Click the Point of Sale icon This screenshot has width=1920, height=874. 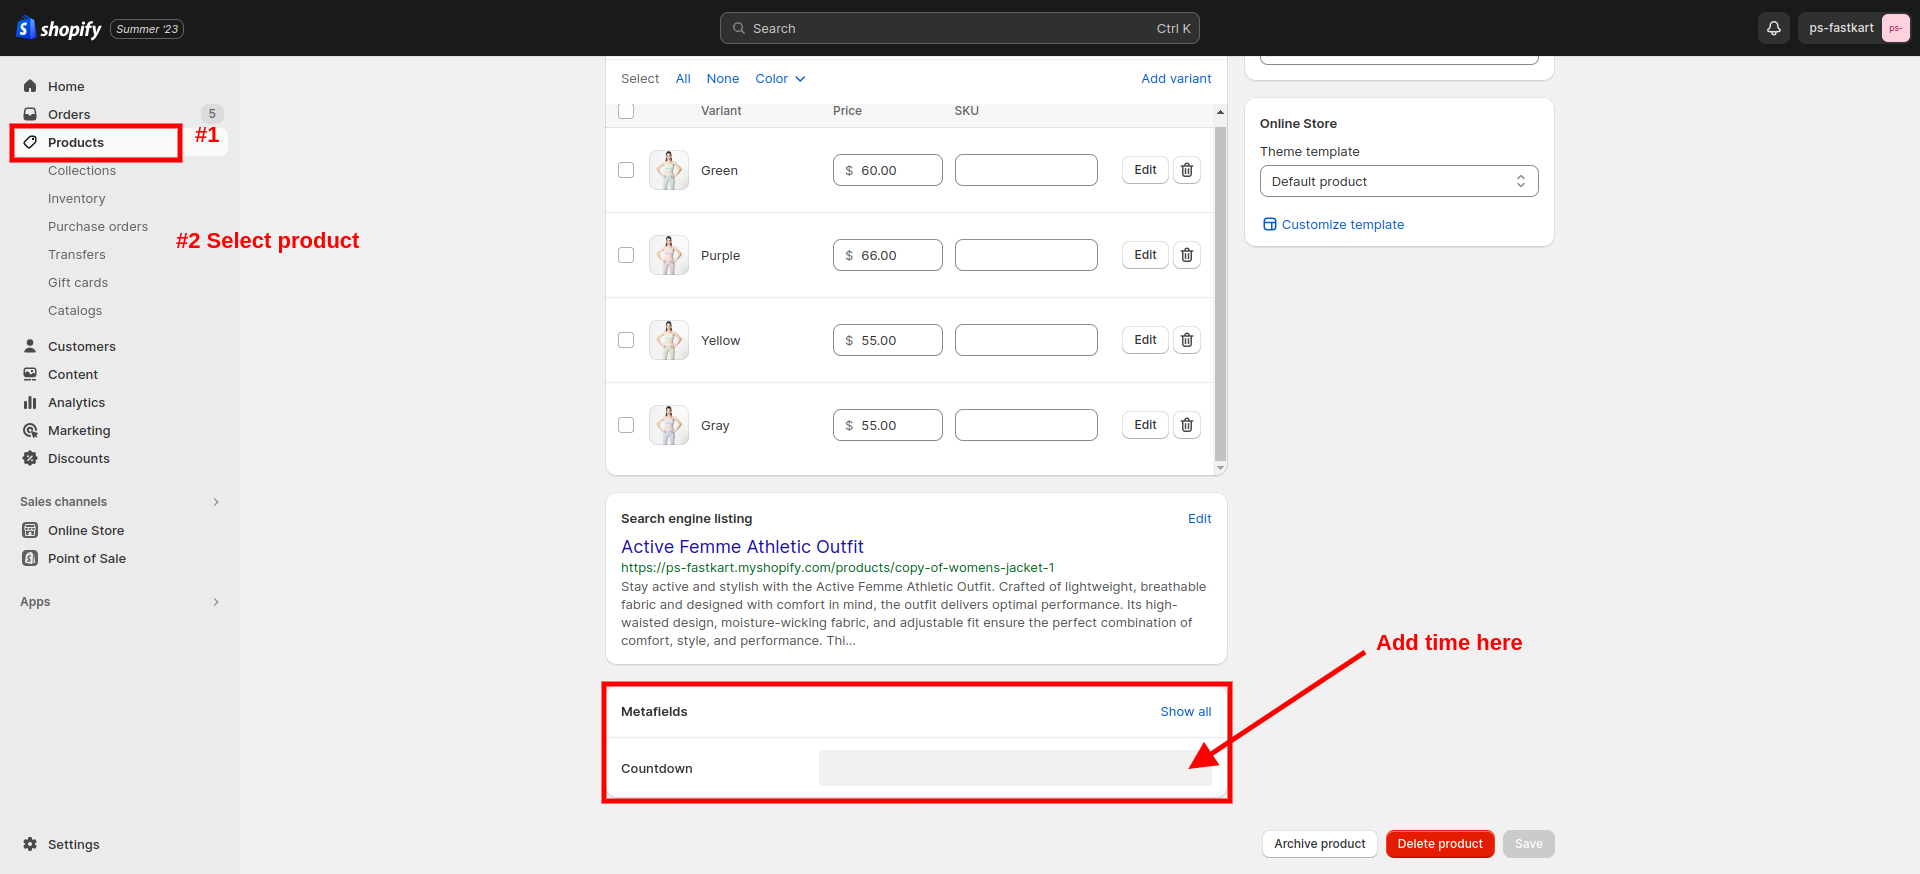(x=30, y=558)
